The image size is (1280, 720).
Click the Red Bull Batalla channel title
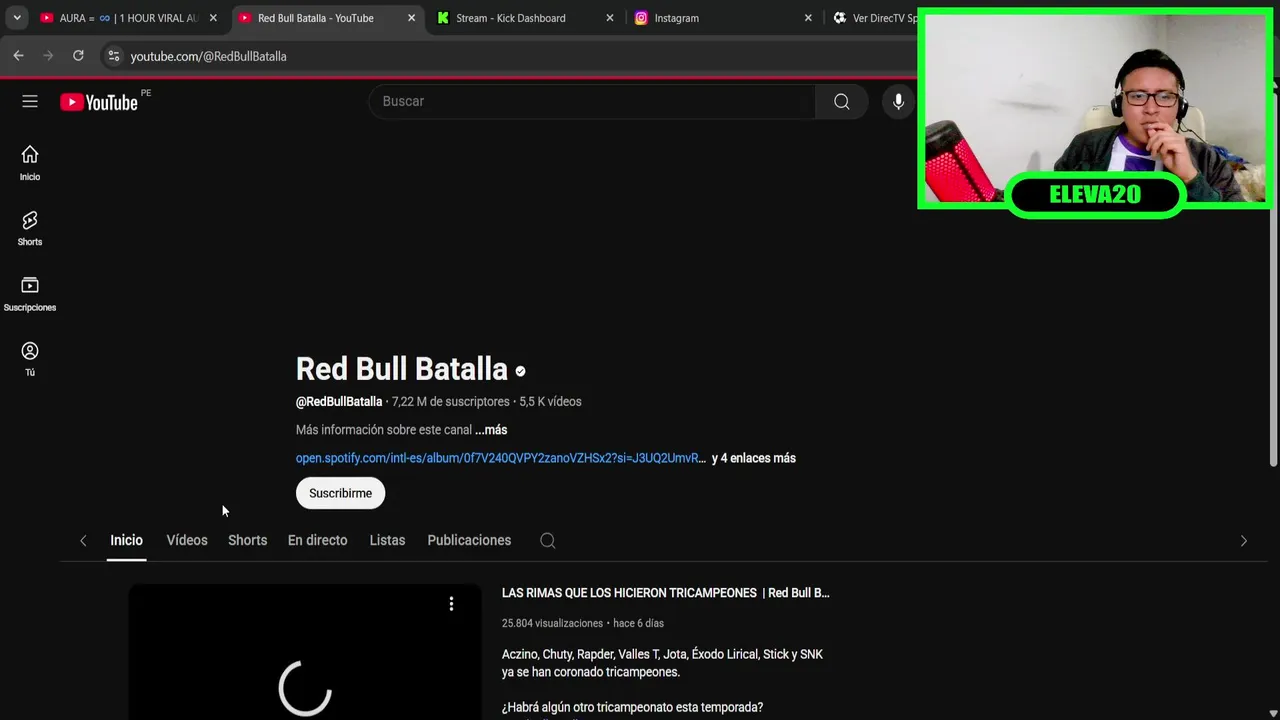point(402,369)
